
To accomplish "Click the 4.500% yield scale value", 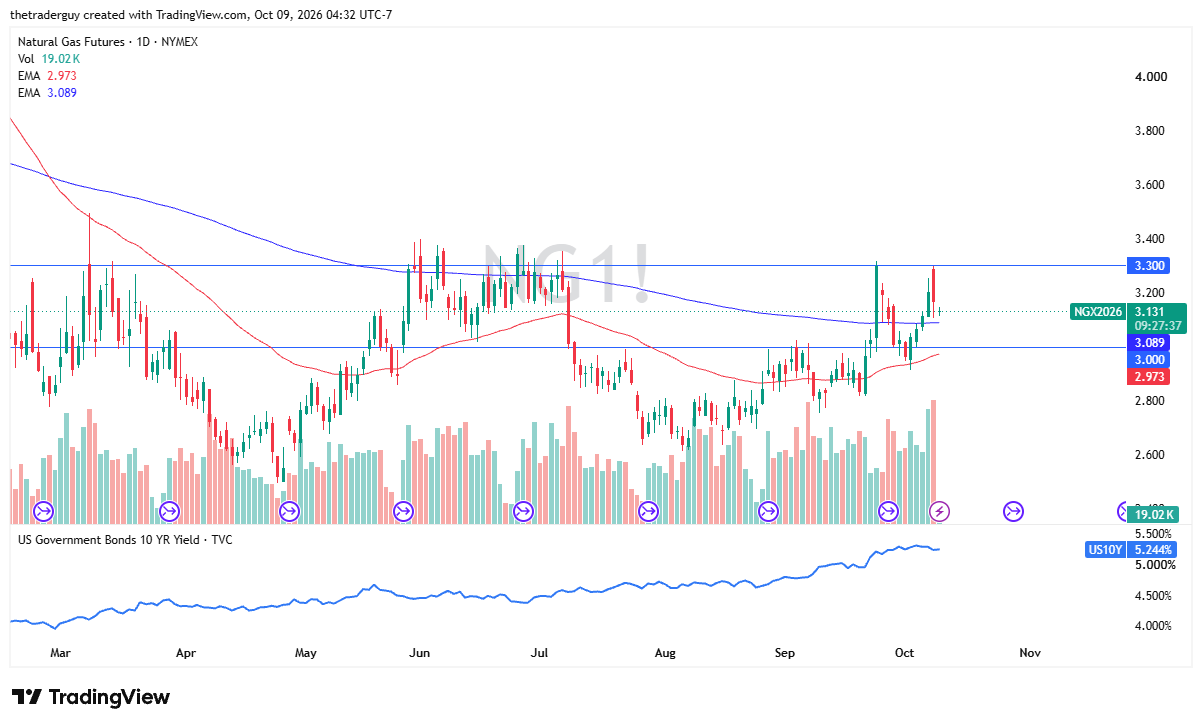I will click(1152, 596).
